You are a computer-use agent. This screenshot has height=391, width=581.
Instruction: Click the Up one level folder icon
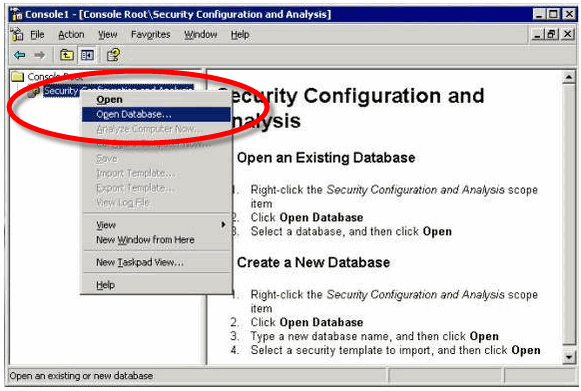click(x=67, y=55)
